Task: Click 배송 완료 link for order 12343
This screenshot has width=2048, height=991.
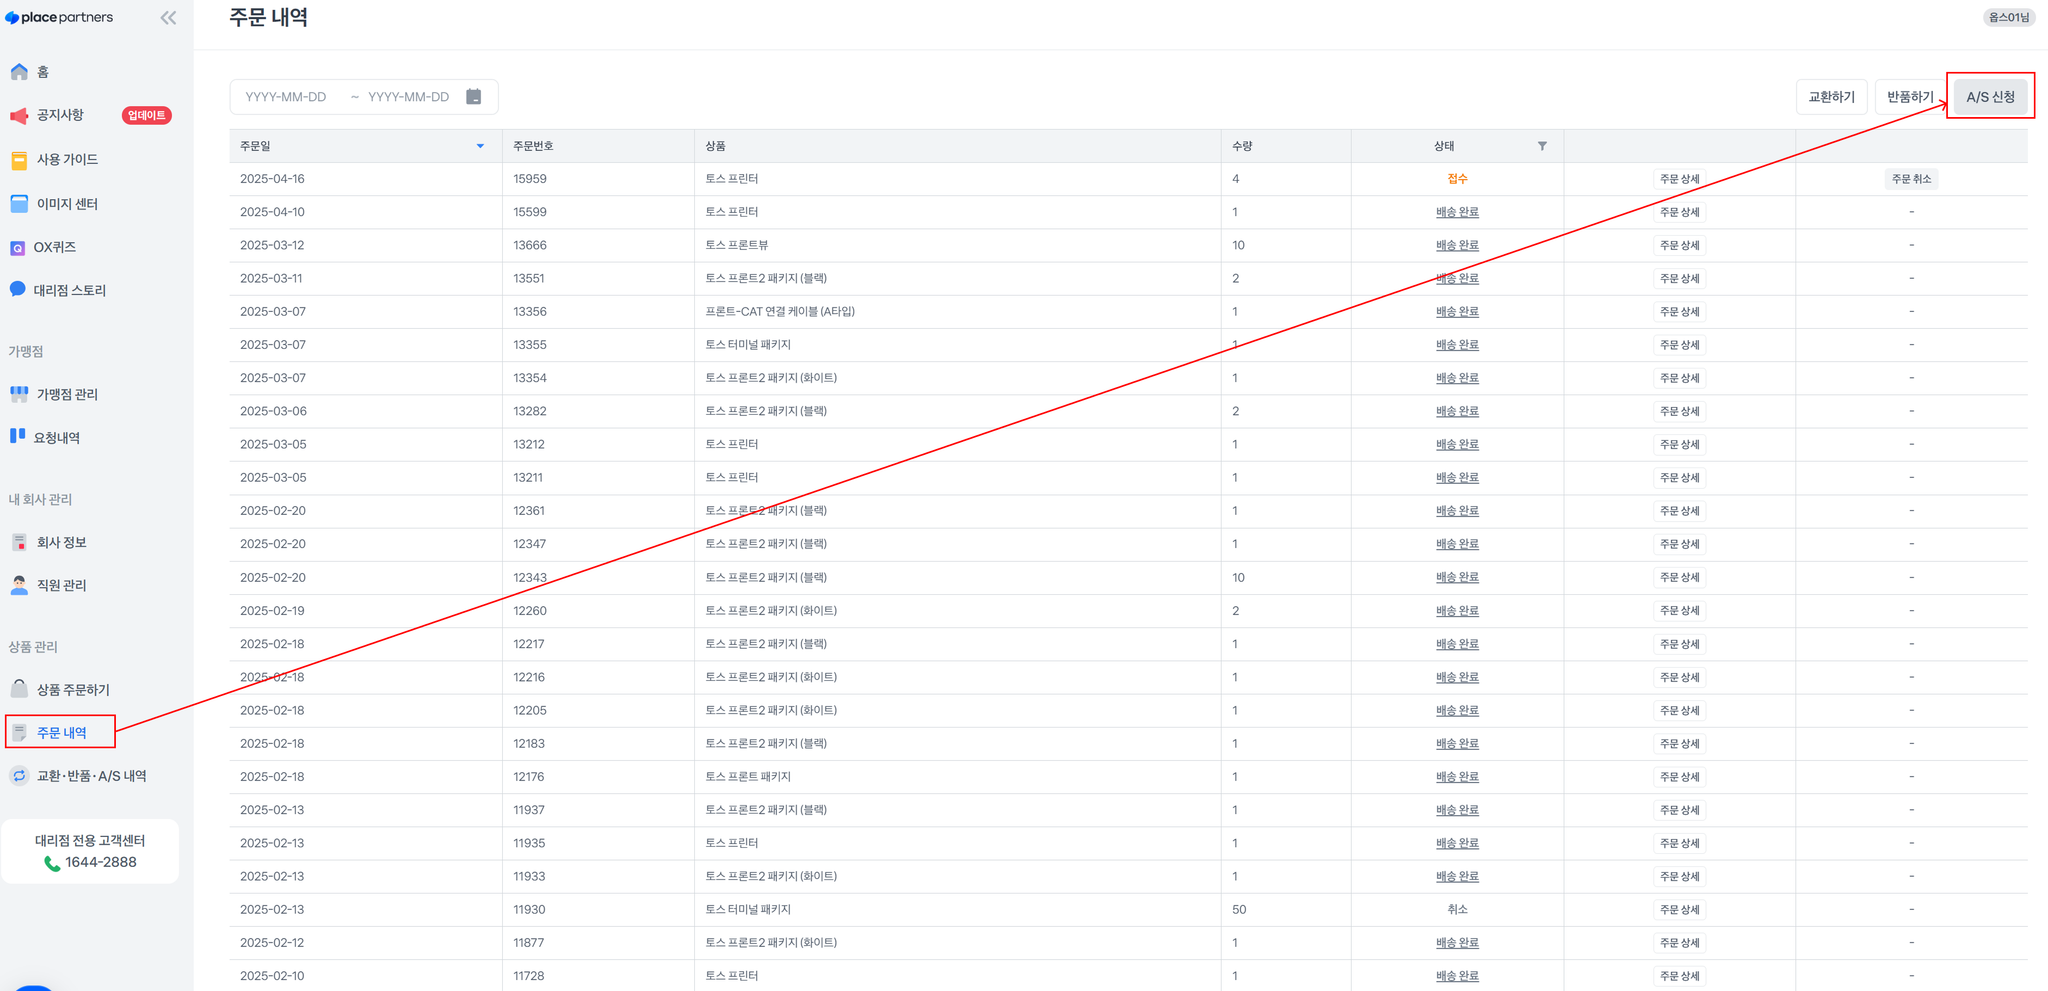Action: pyautogui.click(x=1457, y=577)
